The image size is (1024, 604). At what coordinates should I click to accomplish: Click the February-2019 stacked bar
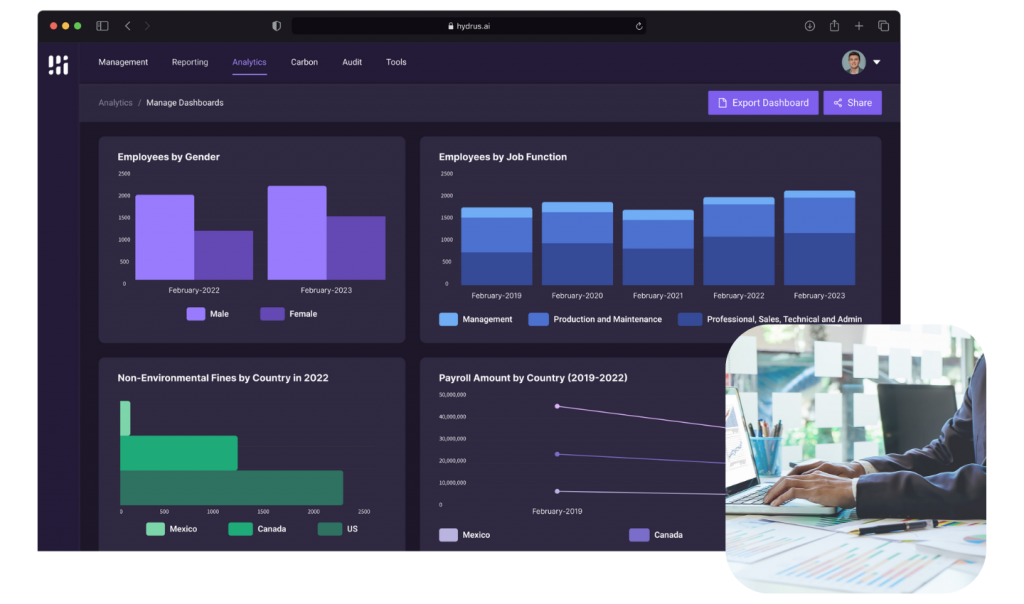click(496, 246)
